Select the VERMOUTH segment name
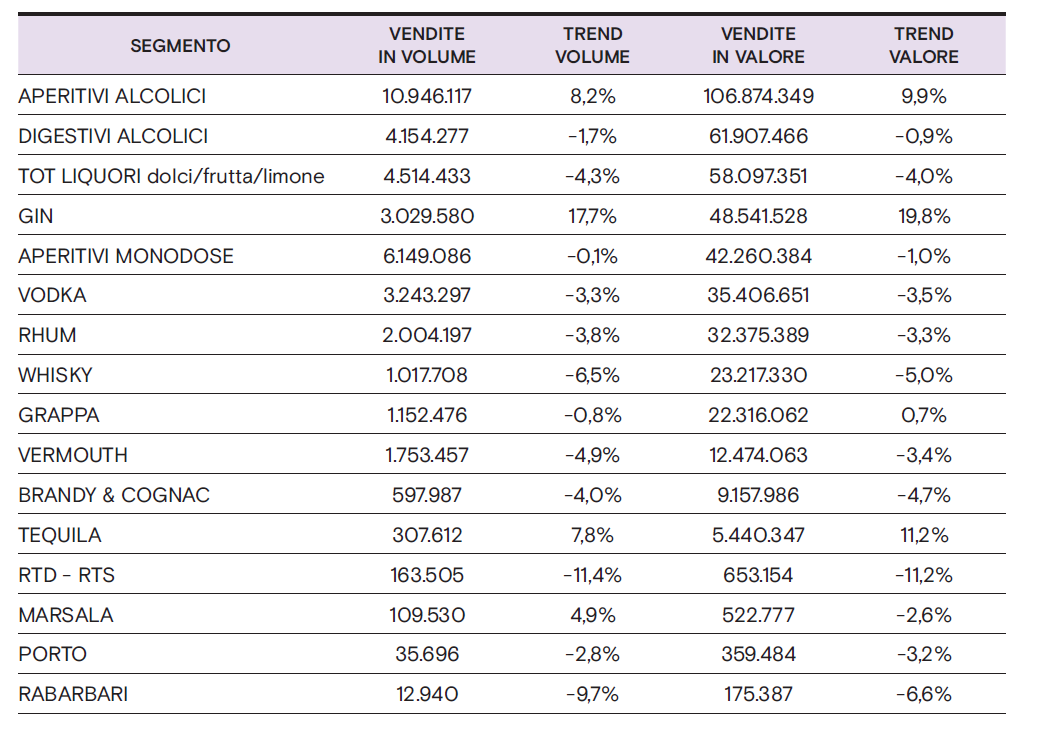This screenshot has width=1037, height=740. [x=73, y=455]
